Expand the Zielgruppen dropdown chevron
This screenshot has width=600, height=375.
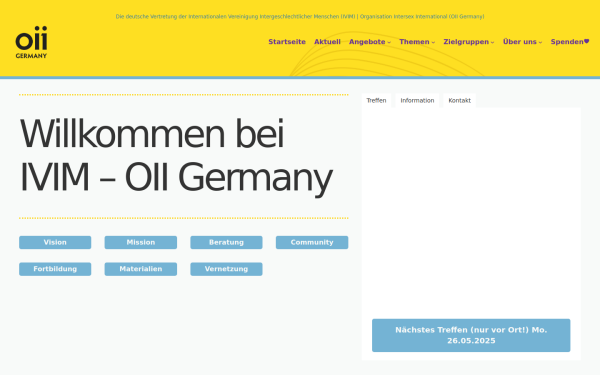coord(492,42)
